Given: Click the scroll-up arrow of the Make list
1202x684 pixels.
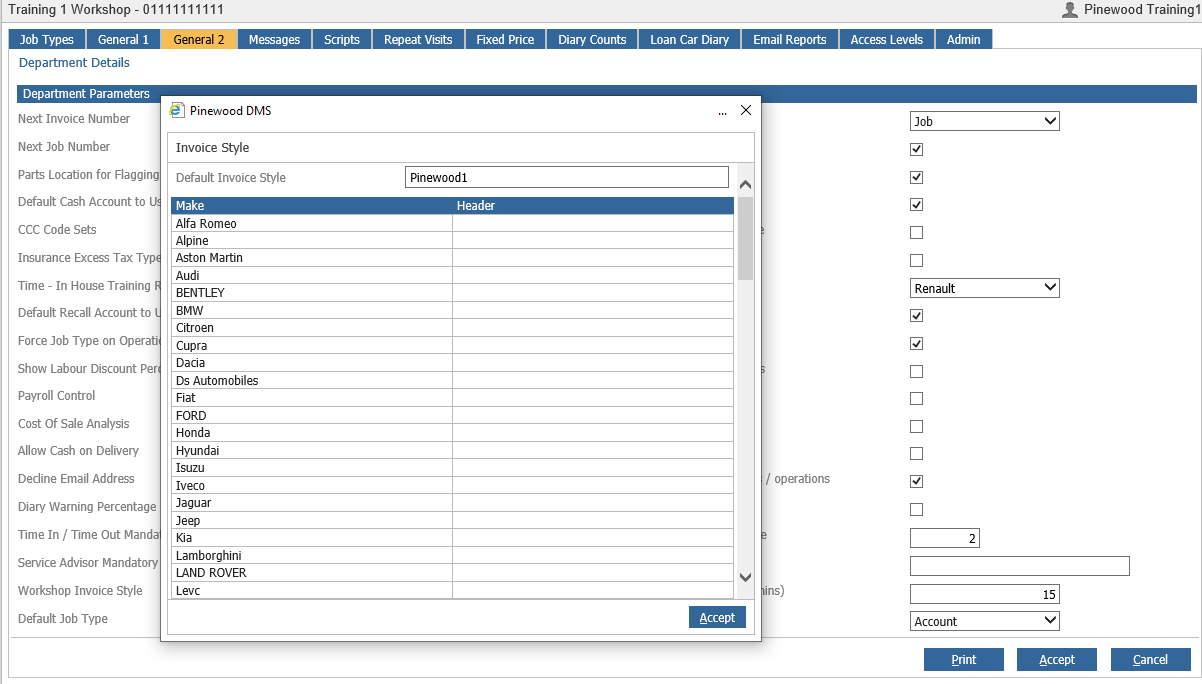Looking at the screenshot, I should (744, 183).
